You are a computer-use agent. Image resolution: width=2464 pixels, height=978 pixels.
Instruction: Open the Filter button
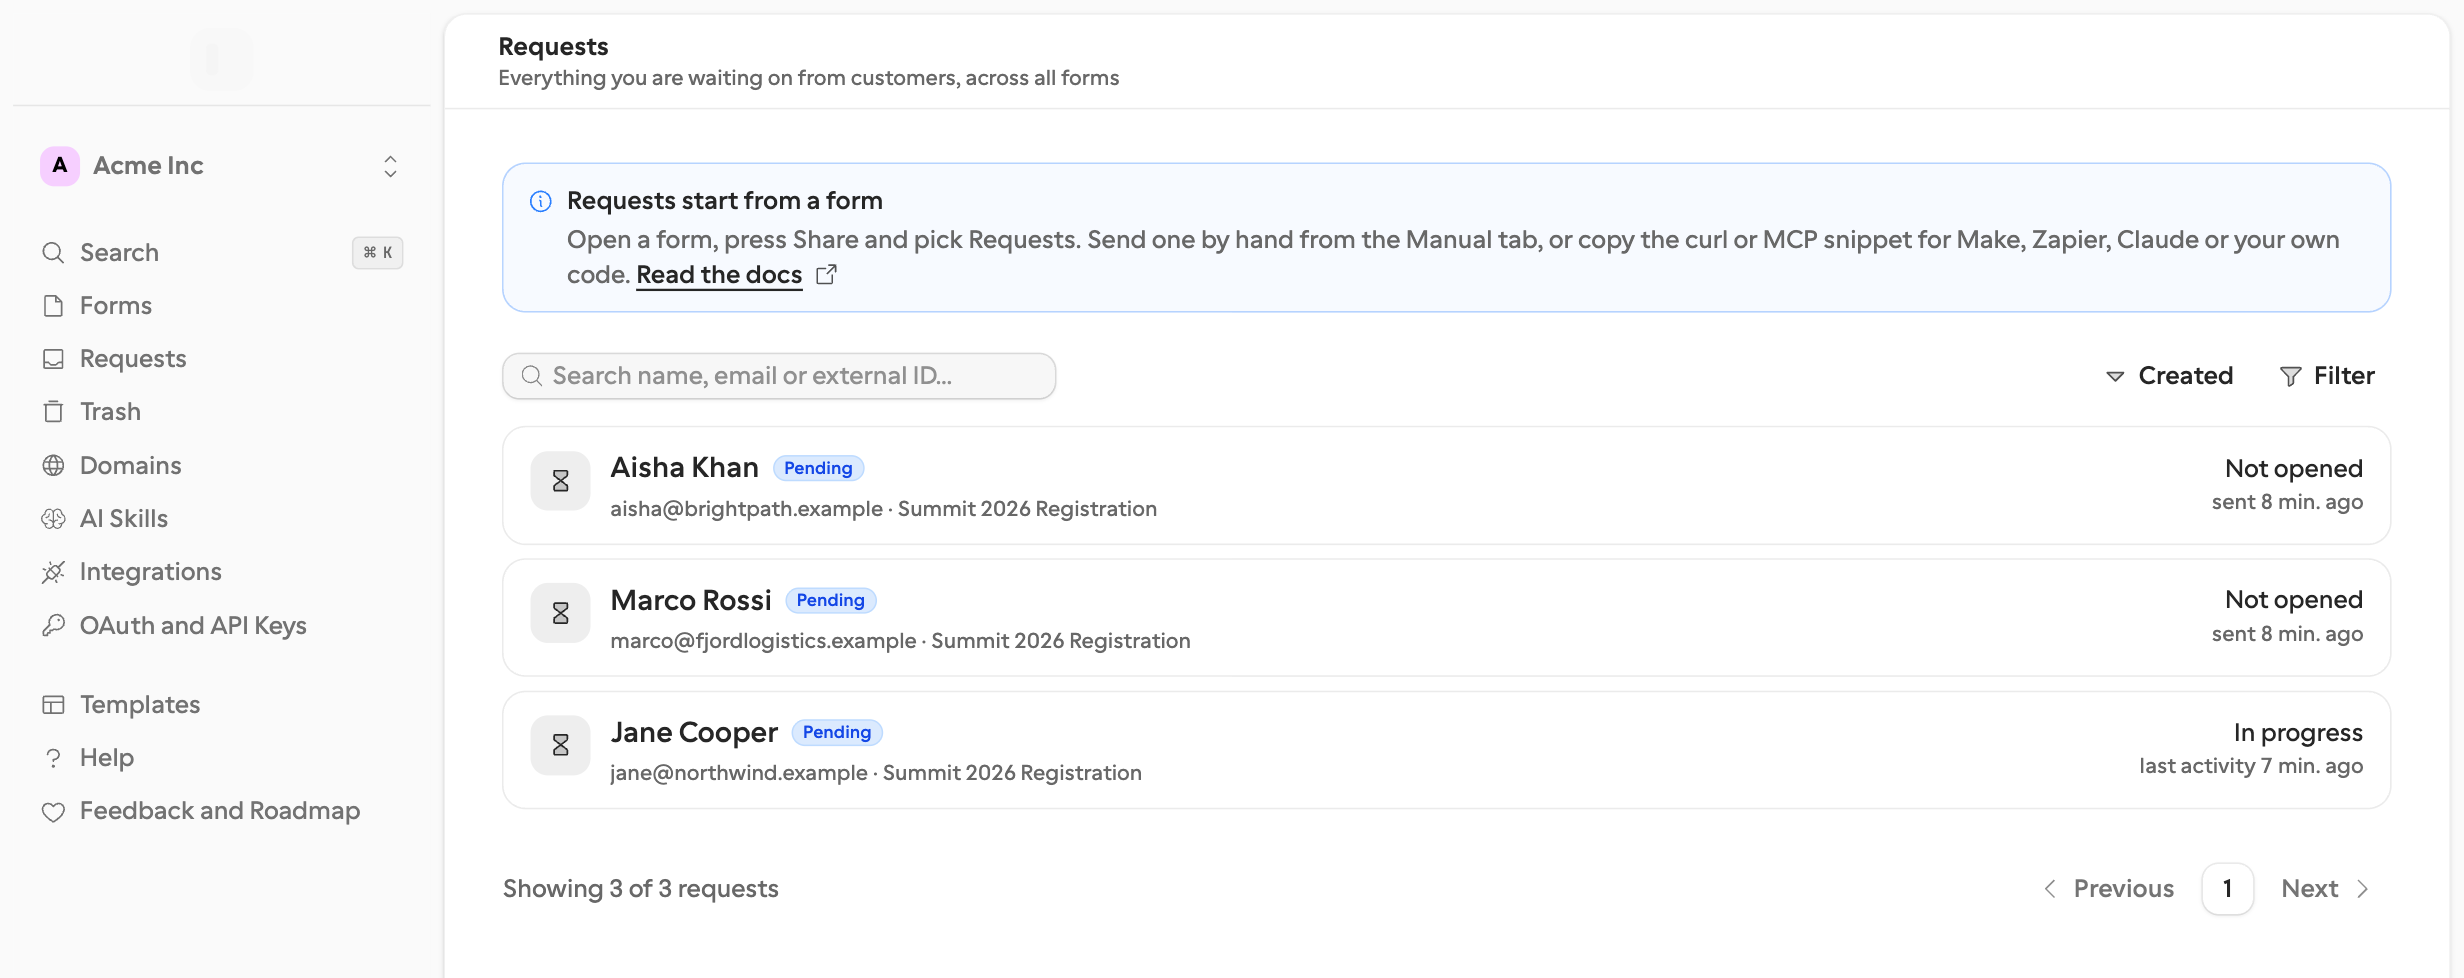coord(2327,376)
